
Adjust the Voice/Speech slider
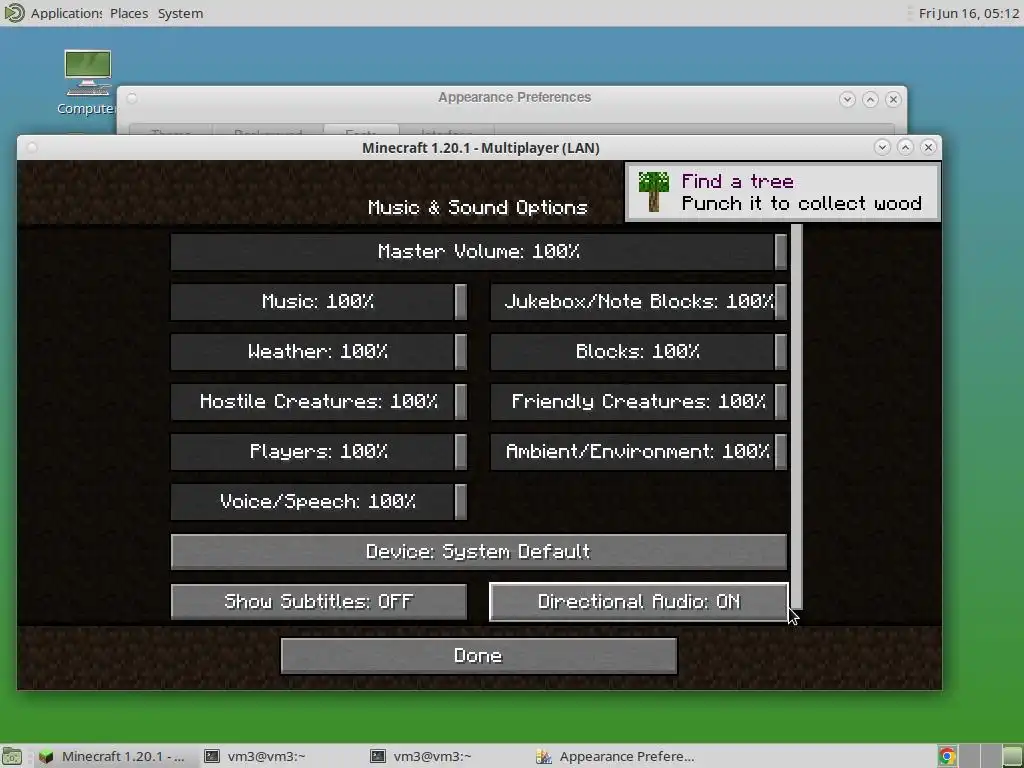[319, 502]
